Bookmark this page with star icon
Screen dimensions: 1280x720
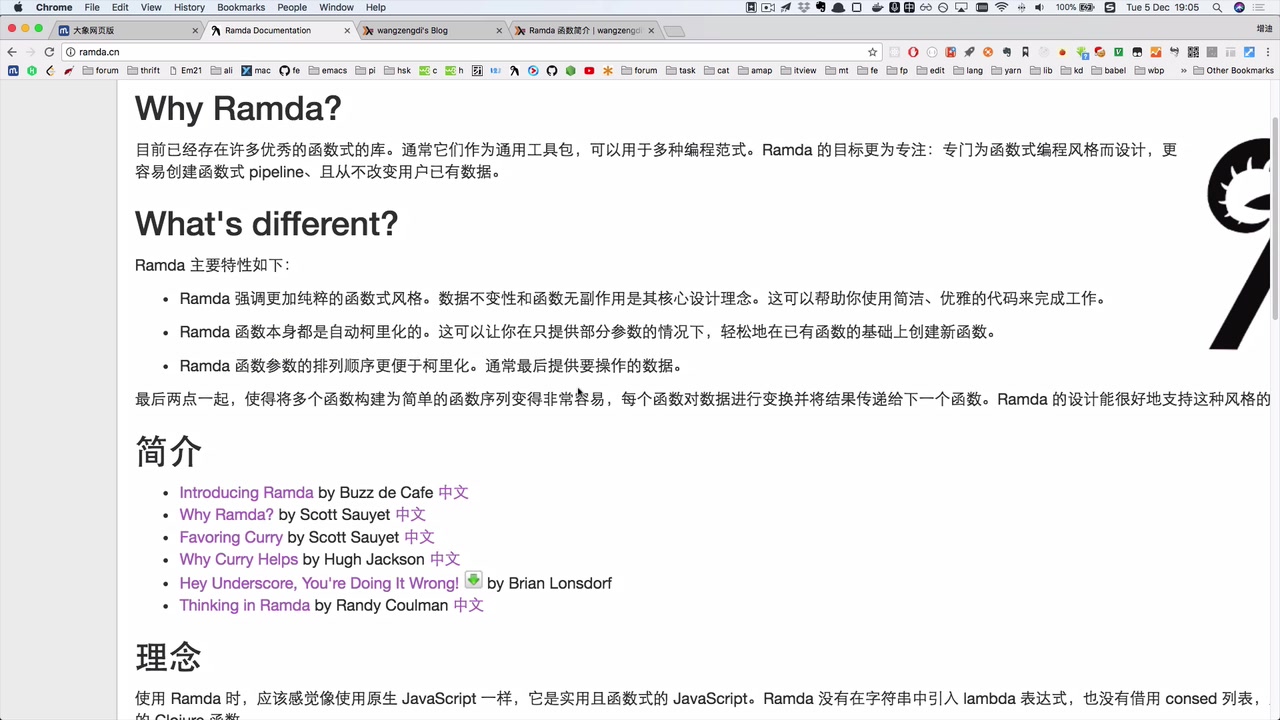click(x=872, y=52)
